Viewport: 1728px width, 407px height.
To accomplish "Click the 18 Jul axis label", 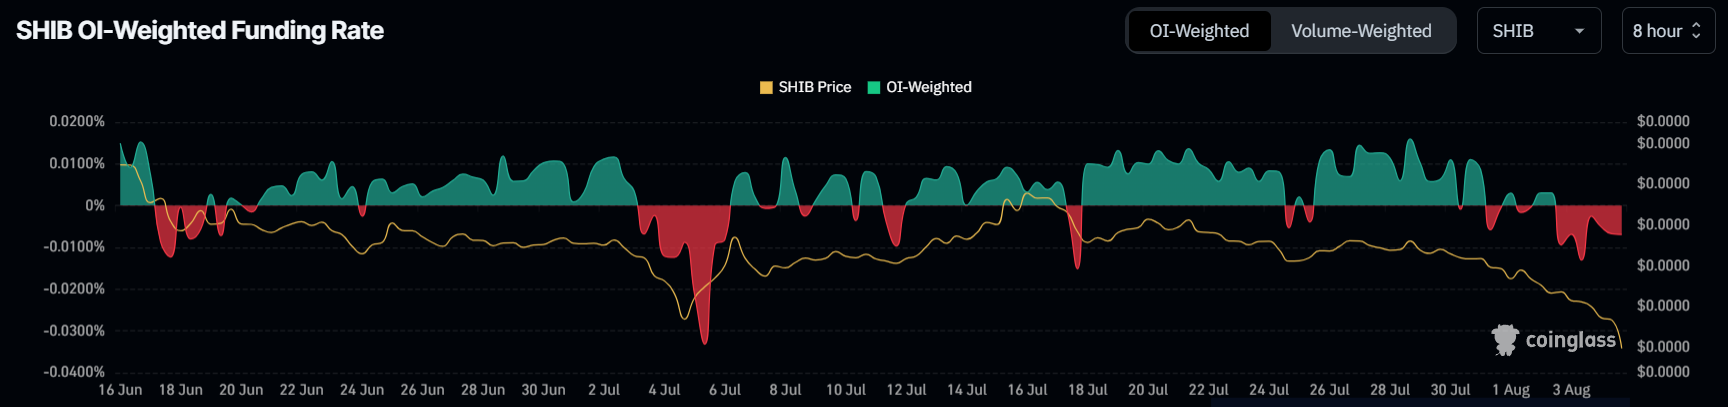I will pyautogui.click(x=1087, y=390).
